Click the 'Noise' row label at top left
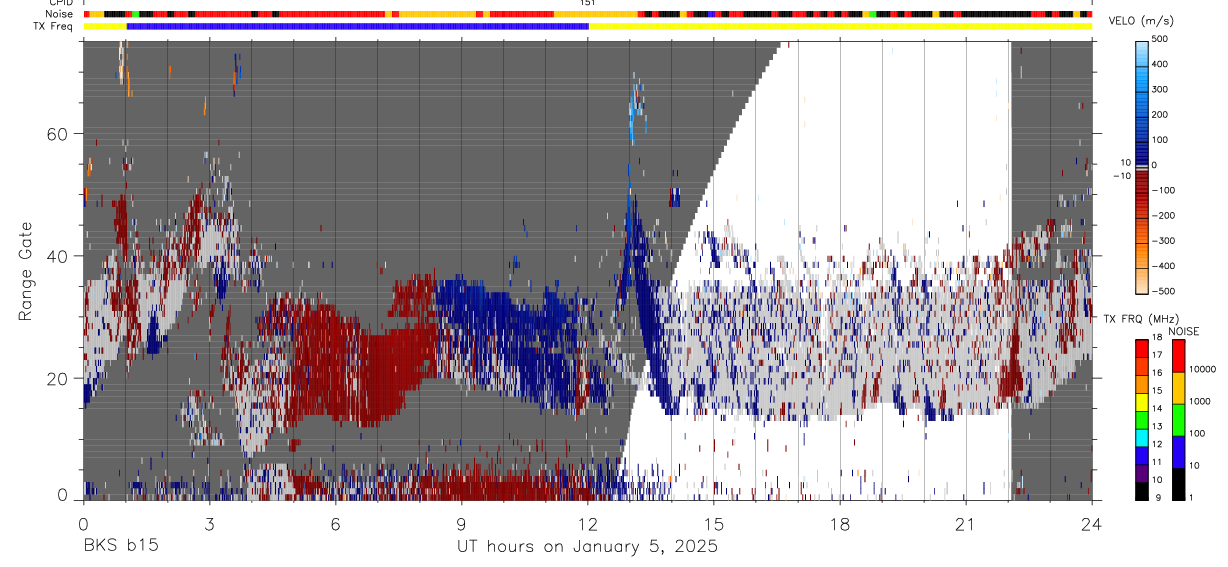The width and height of the screenshot is (1228, 567). tap(59, 14)
